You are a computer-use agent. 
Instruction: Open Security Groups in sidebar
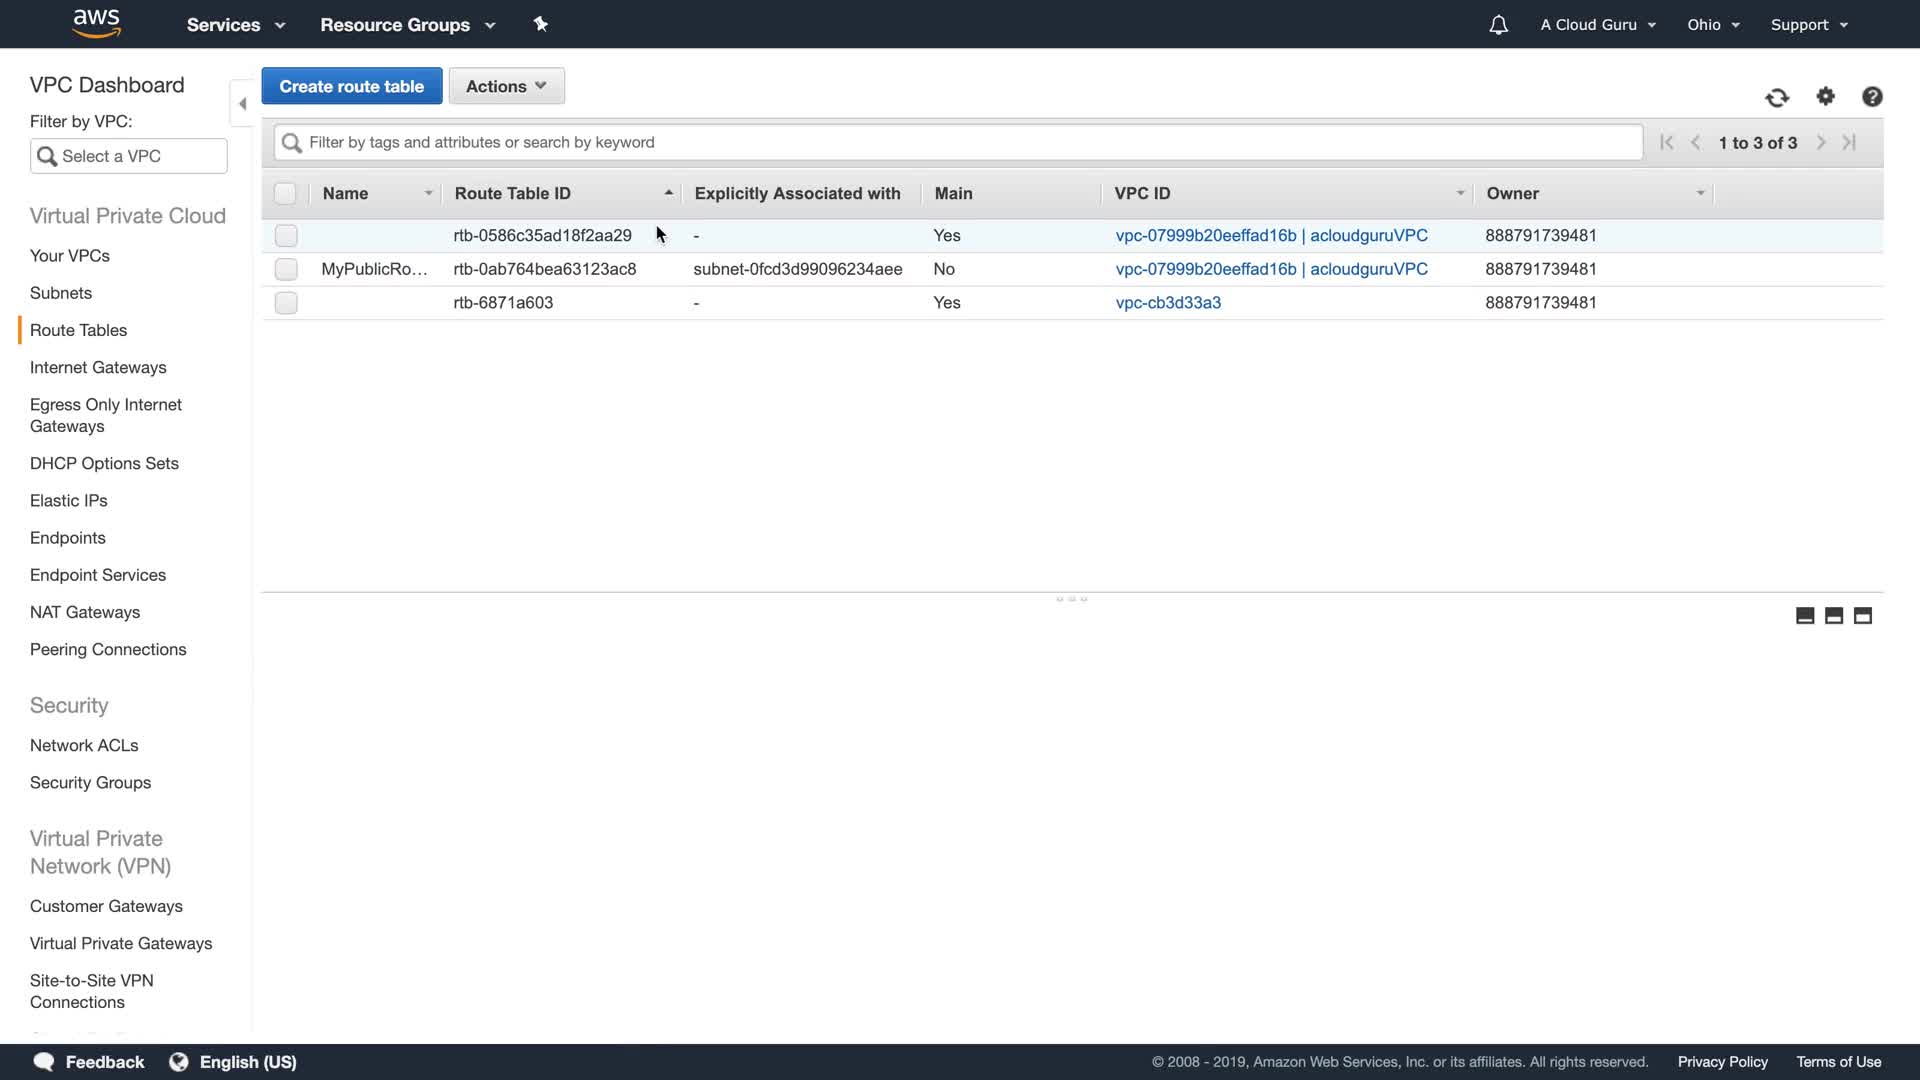click(x=90, y=782)
